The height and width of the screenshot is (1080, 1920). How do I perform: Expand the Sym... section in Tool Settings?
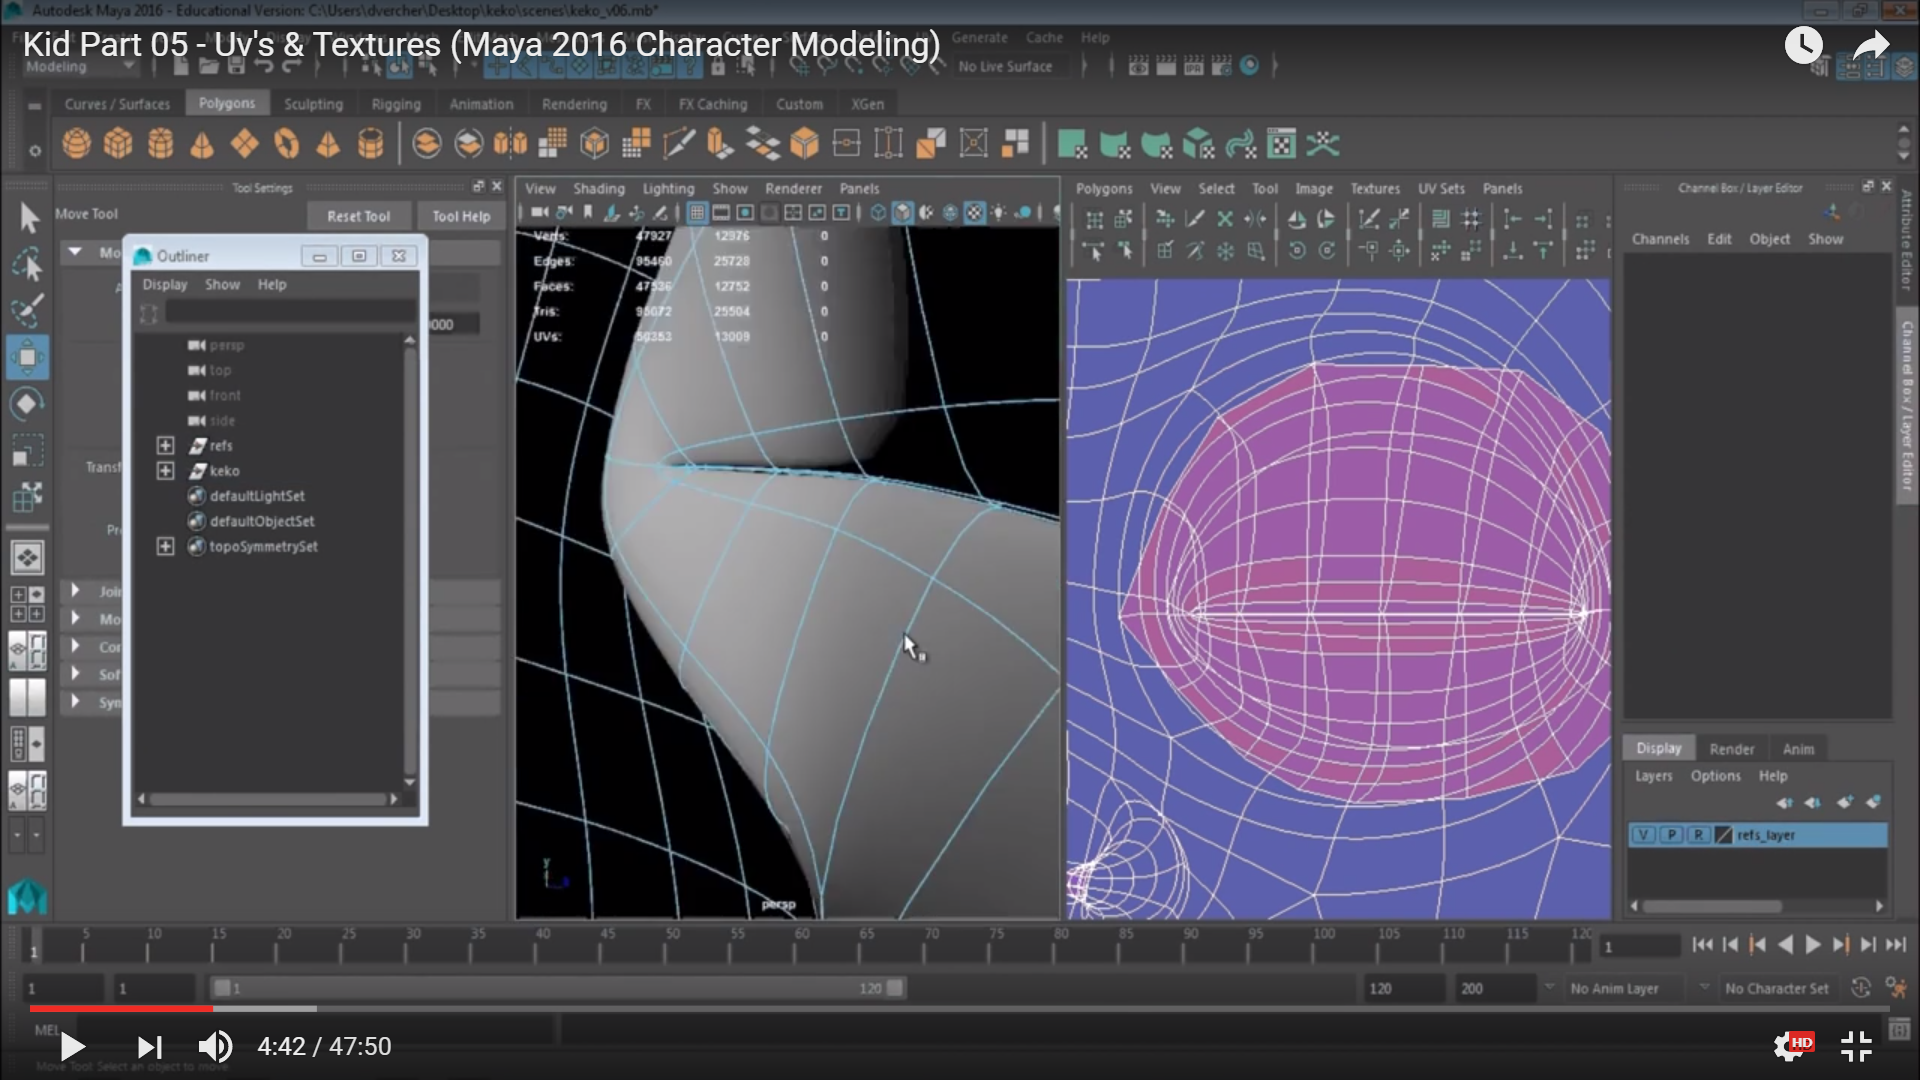click(75, 702)
